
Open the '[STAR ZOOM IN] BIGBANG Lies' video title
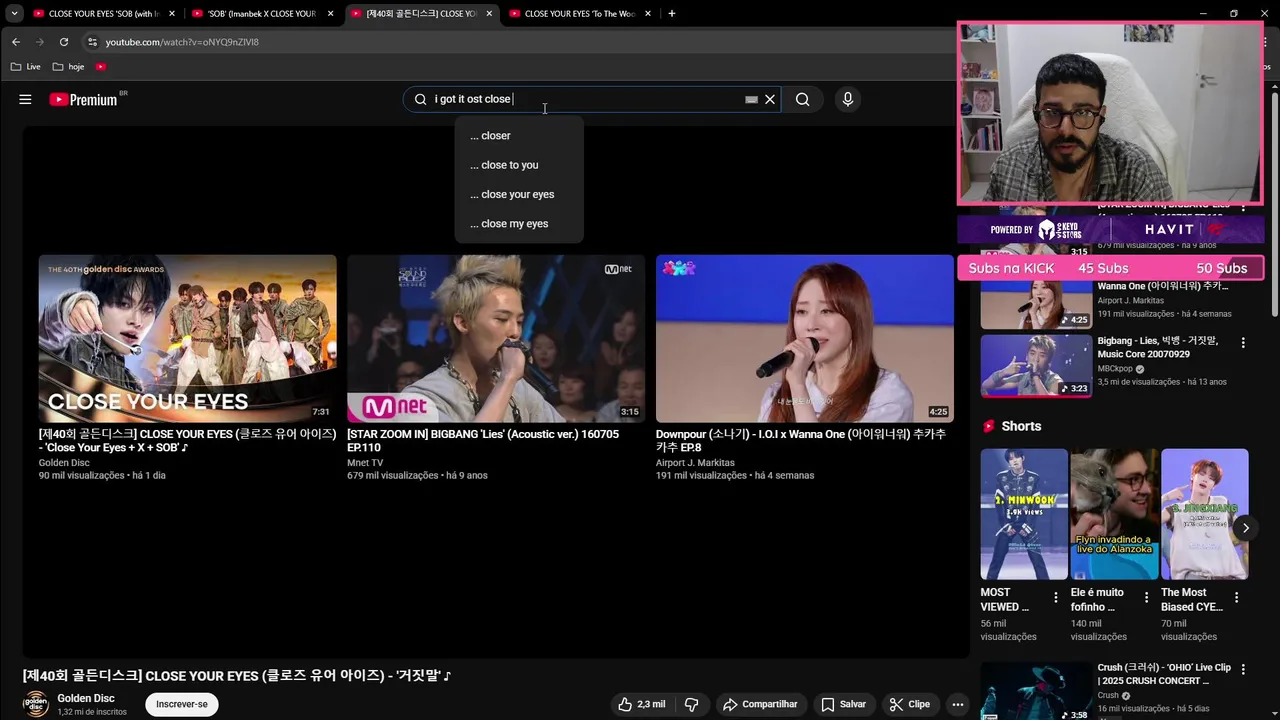[483, 441]
